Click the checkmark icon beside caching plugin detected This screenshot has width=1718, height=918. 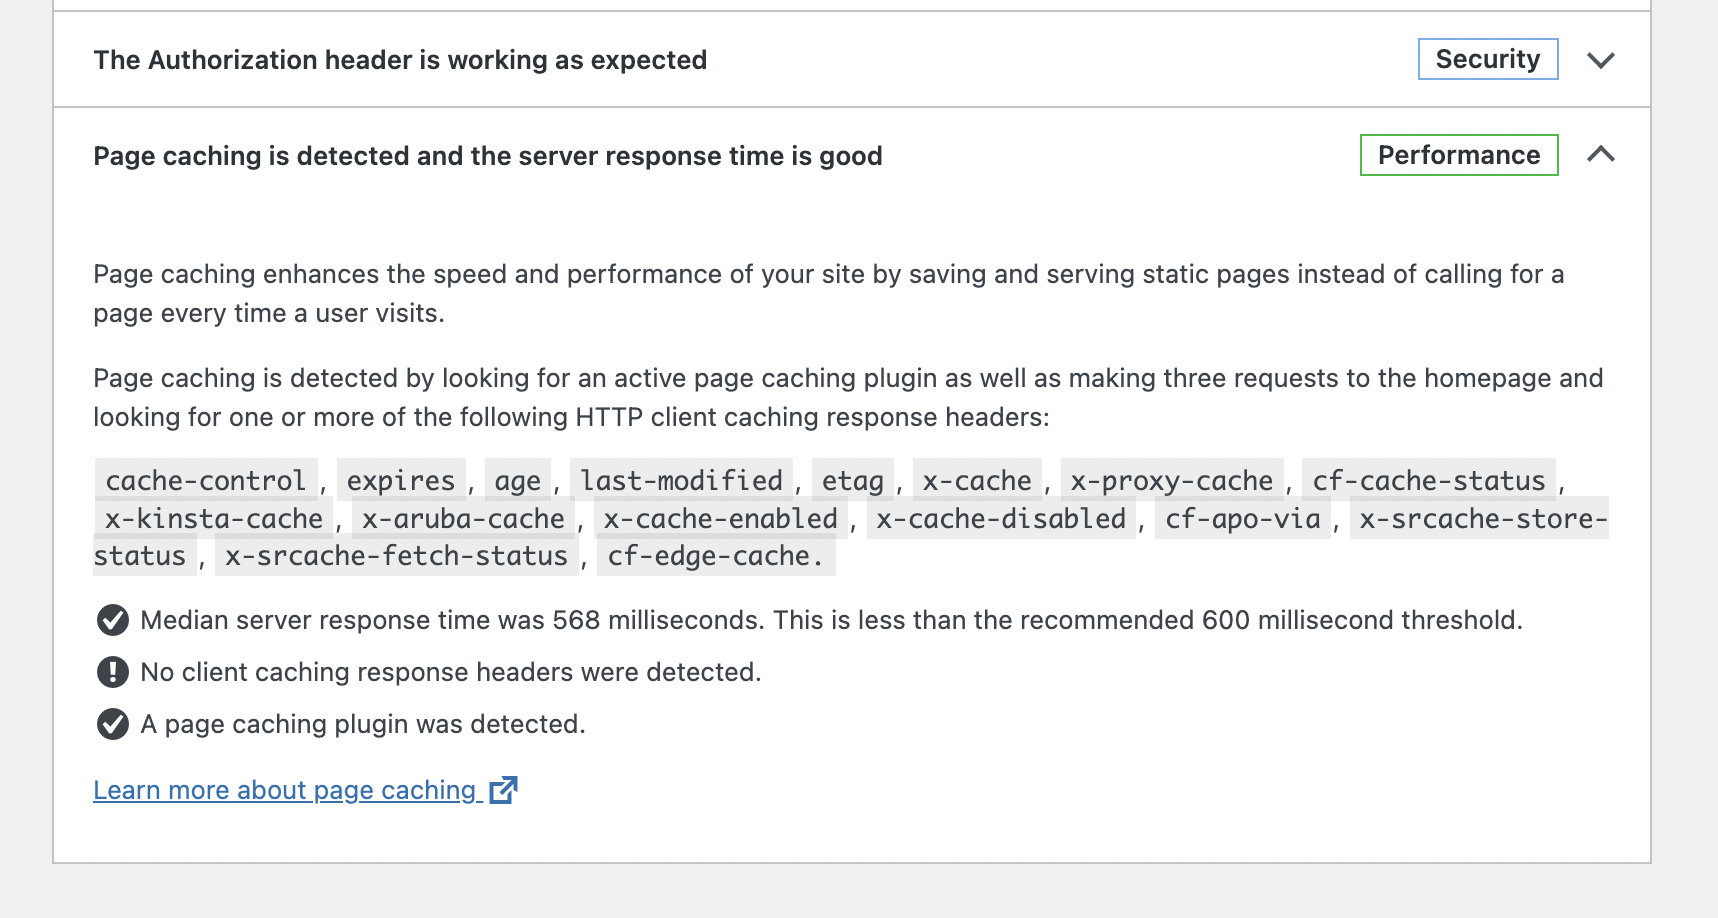click(x=112, y=724)
